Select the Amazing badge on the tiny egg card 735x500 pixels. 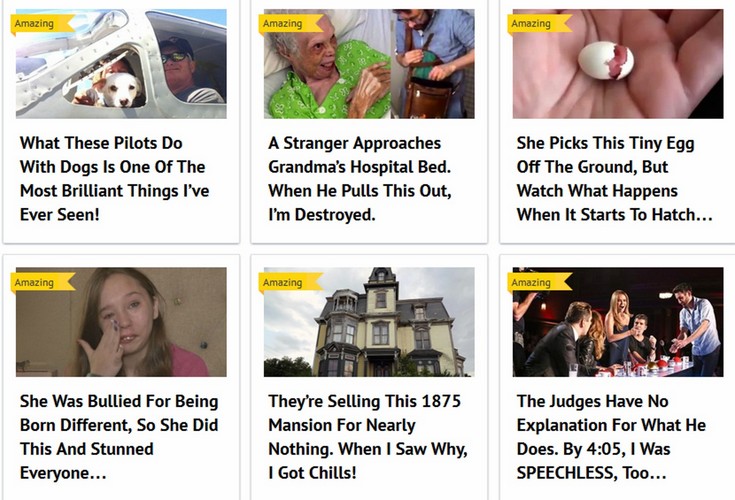[x=539, y=23]
